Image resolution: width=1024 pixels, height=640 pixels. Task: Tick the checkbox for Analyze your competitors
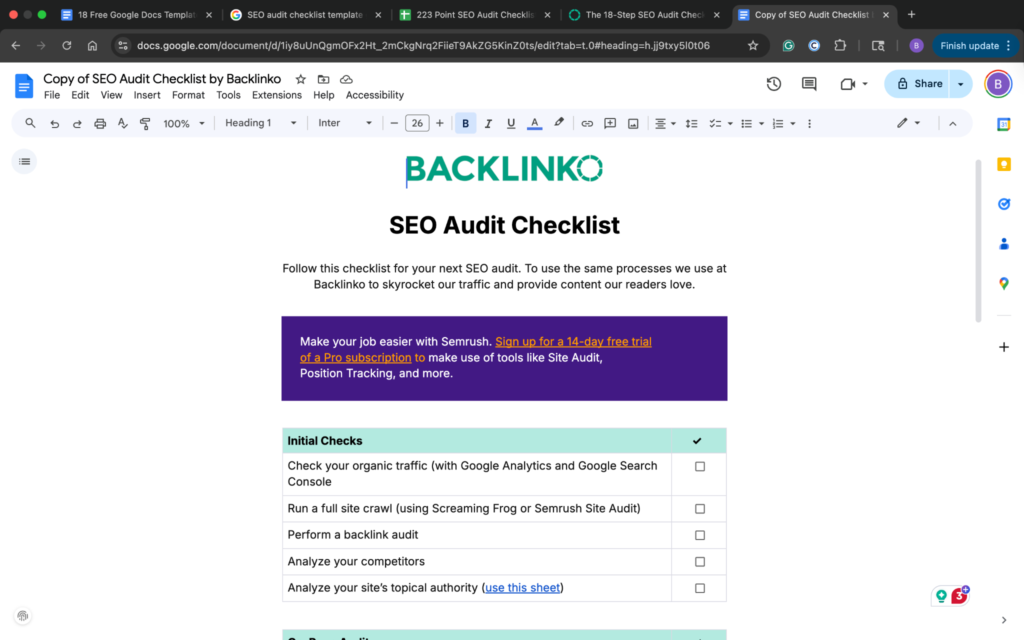tap(698, 561)
